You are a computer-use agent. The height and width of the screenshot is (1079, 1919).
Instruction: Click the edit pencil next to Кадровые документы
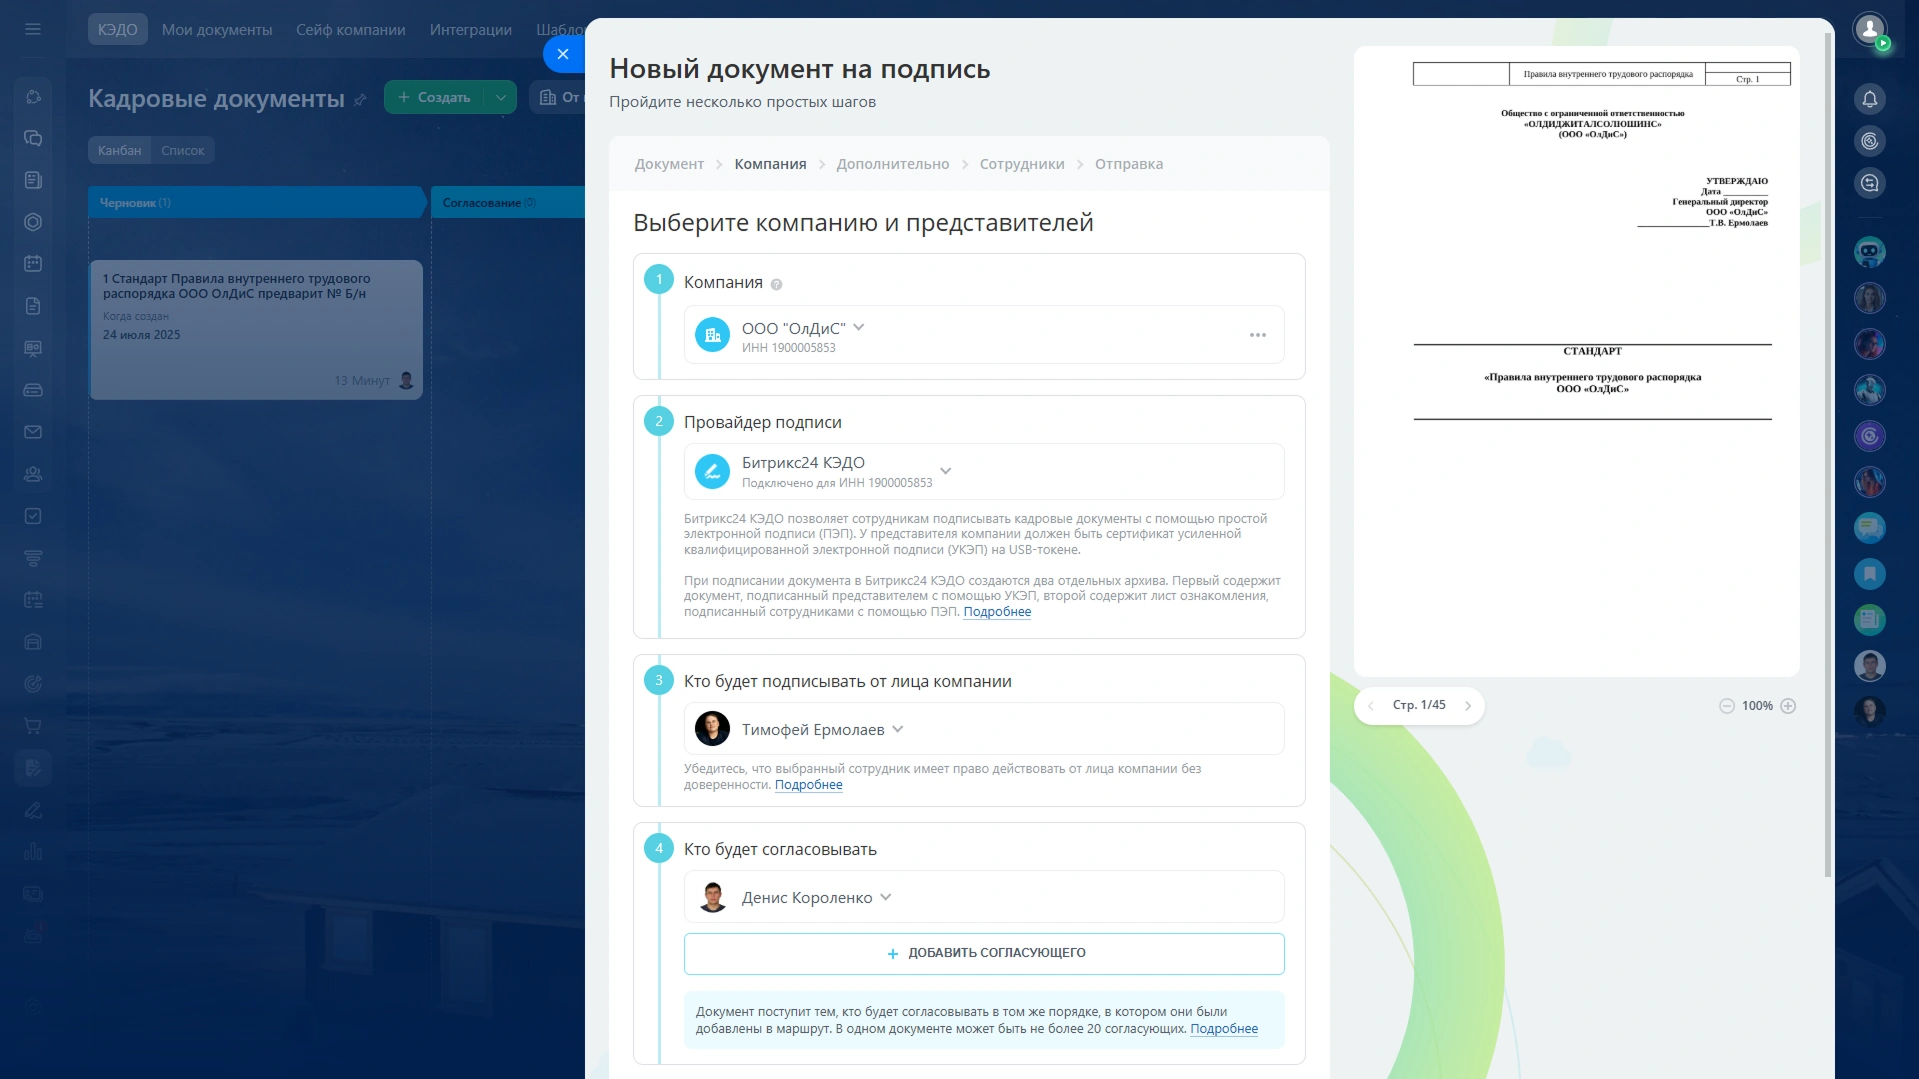point(361,100)
